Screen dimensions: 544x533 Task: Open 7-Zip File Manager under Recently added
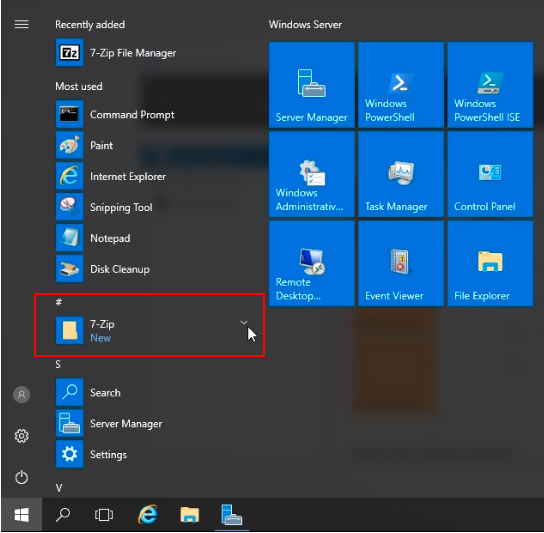coord(116,53)
